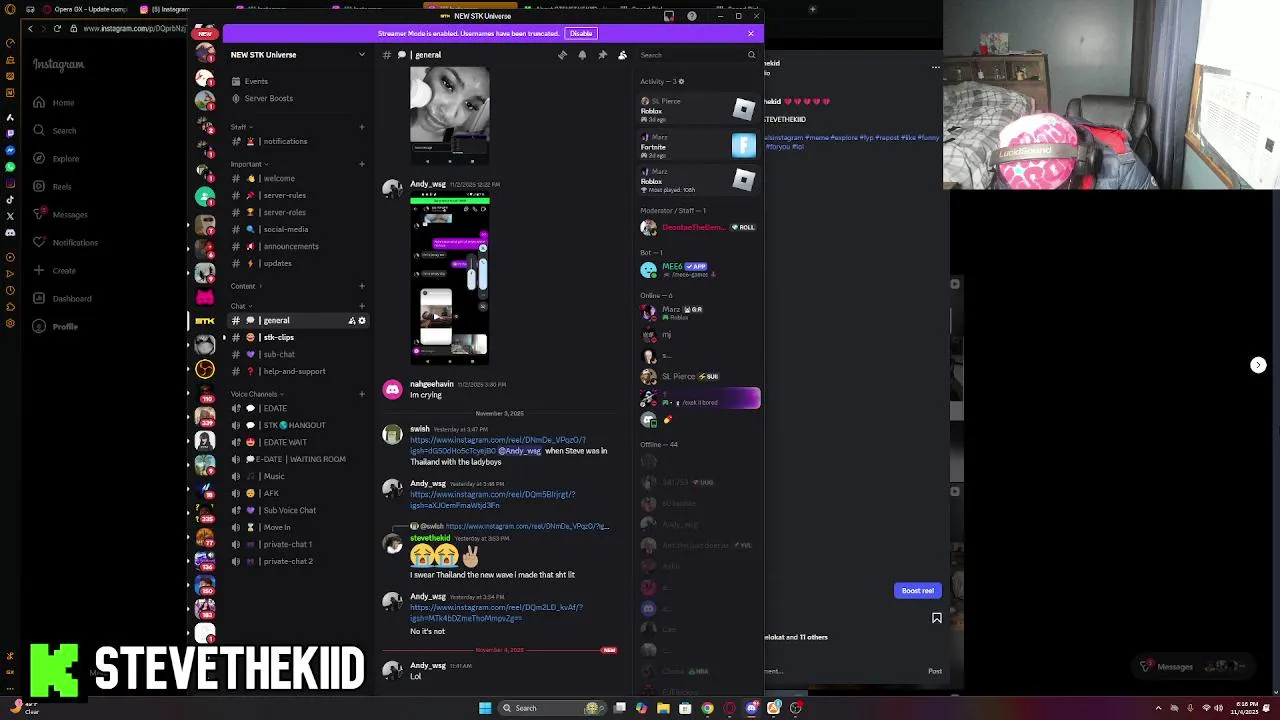Open Threads icon in Discord channel header
The image size is (1280, 720).
click(562, 55)
